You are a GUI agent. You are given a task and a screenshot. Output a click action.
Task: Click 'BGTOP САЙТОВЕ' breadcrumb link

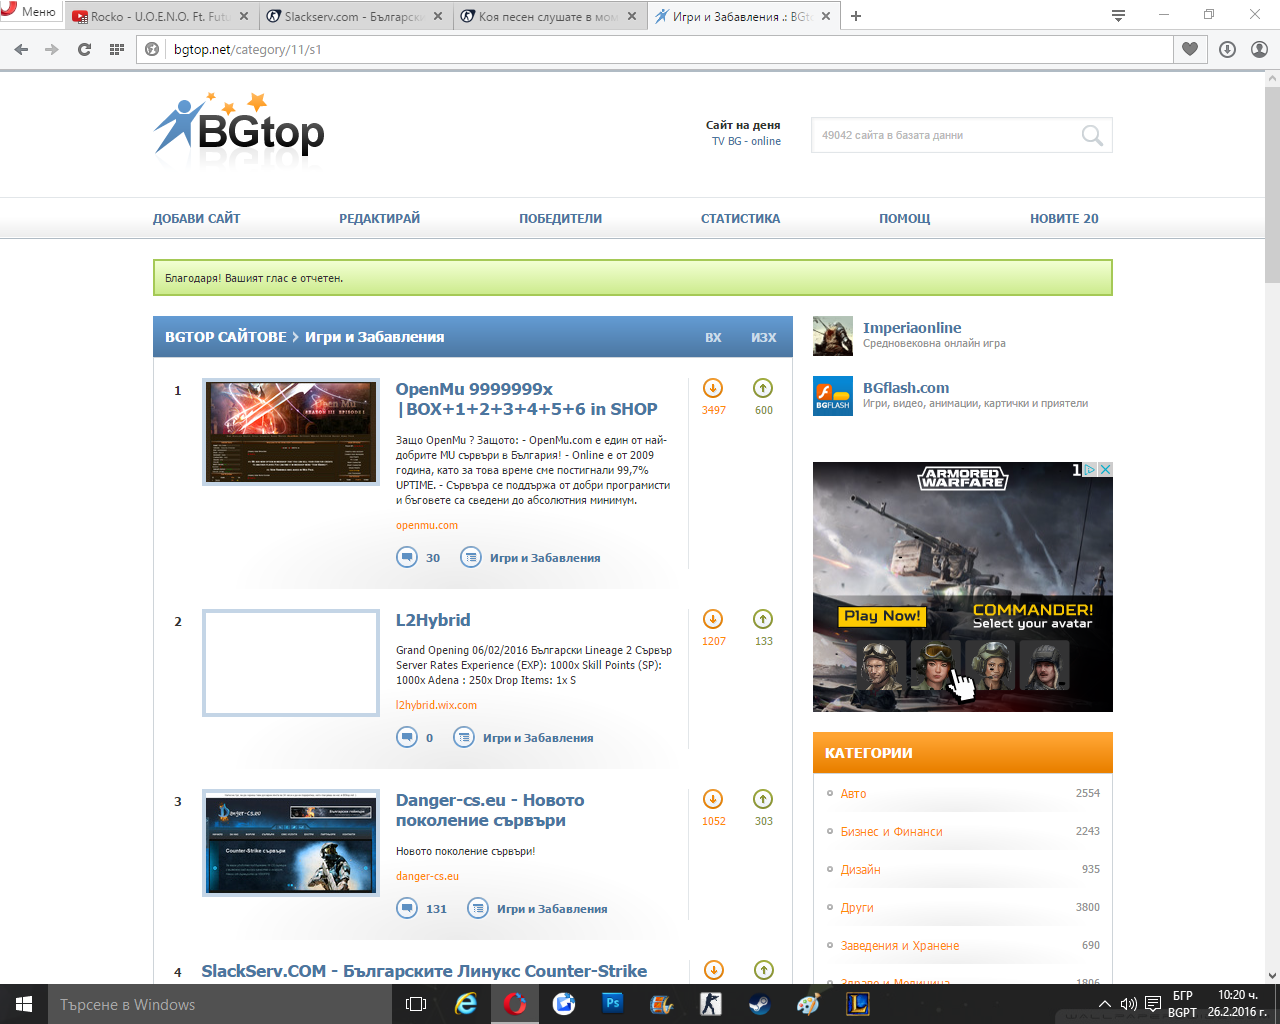(226, 337)
